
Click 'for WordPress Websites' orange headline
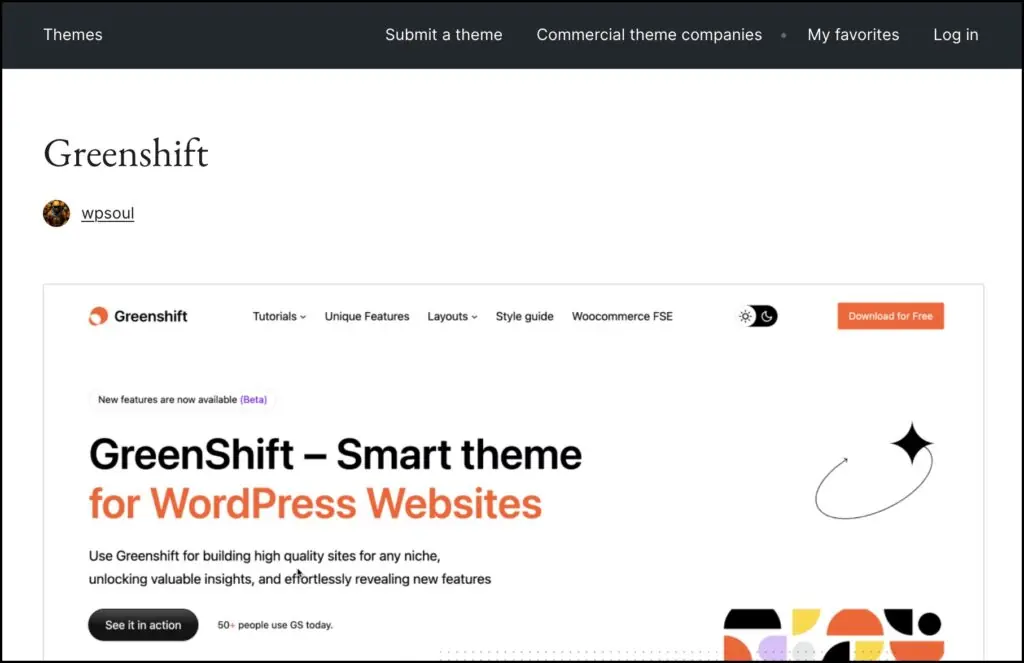pyautogui.click(x=315, y=504)
